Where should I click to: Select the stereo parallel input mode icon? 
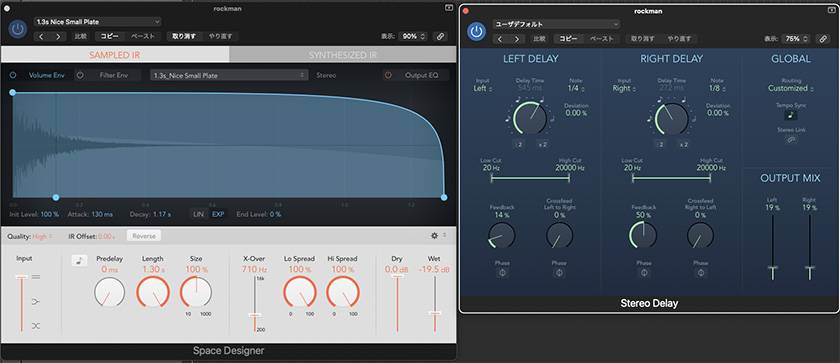36,277
